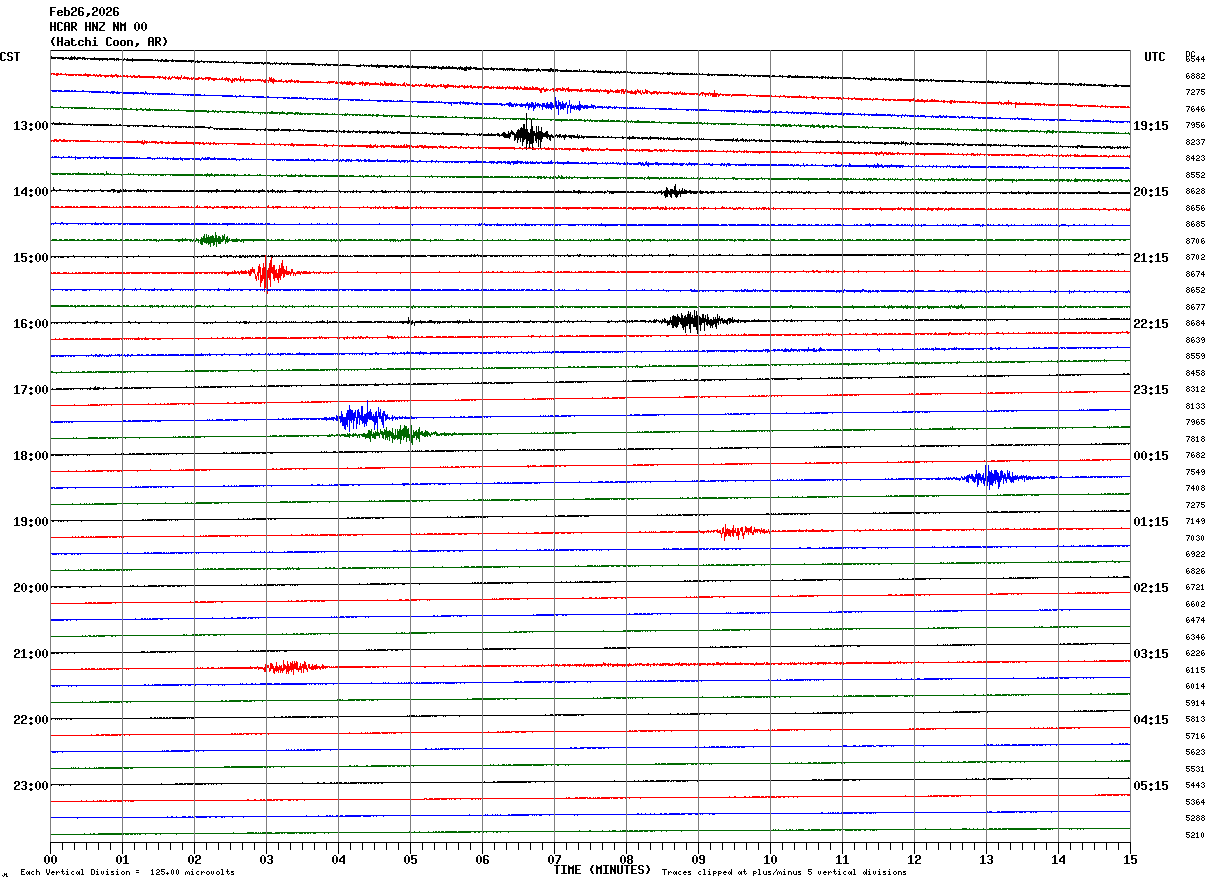
Task: Click the black seismic burst on 13:00 trace
Action: [x=527, y=132]
